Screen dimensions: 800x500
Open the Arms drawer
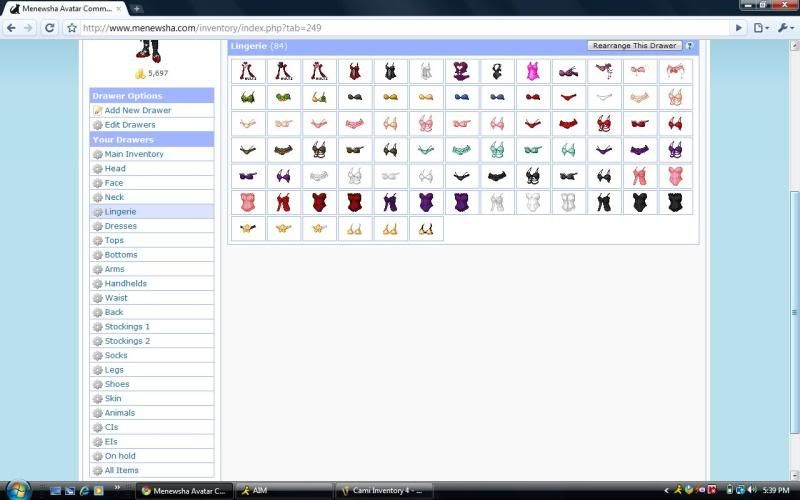tap(114, 269)
